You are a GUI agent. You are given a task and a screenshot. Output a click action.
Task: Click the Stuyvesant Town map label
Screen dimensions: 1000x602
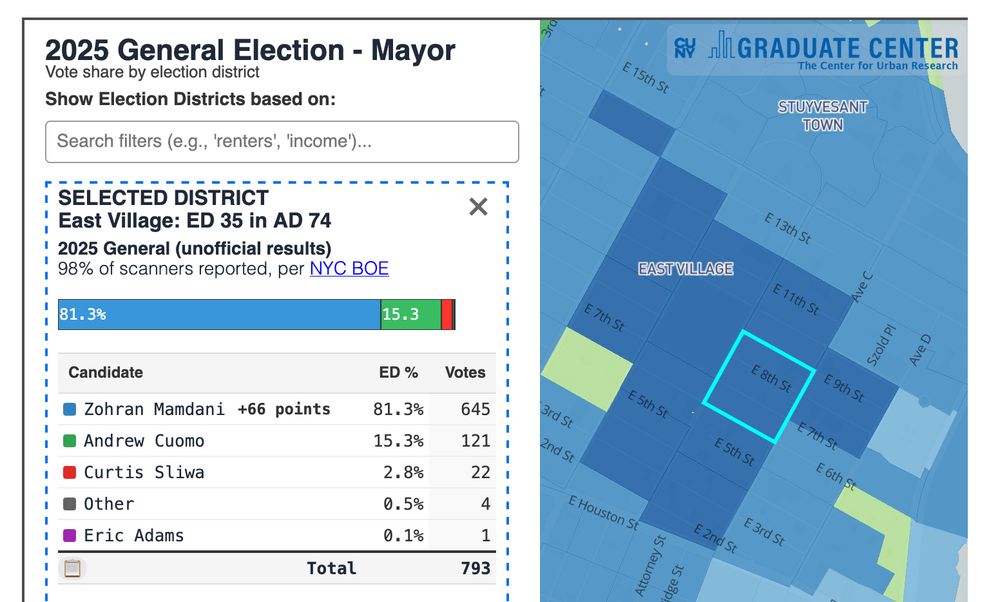click(823, 115)
